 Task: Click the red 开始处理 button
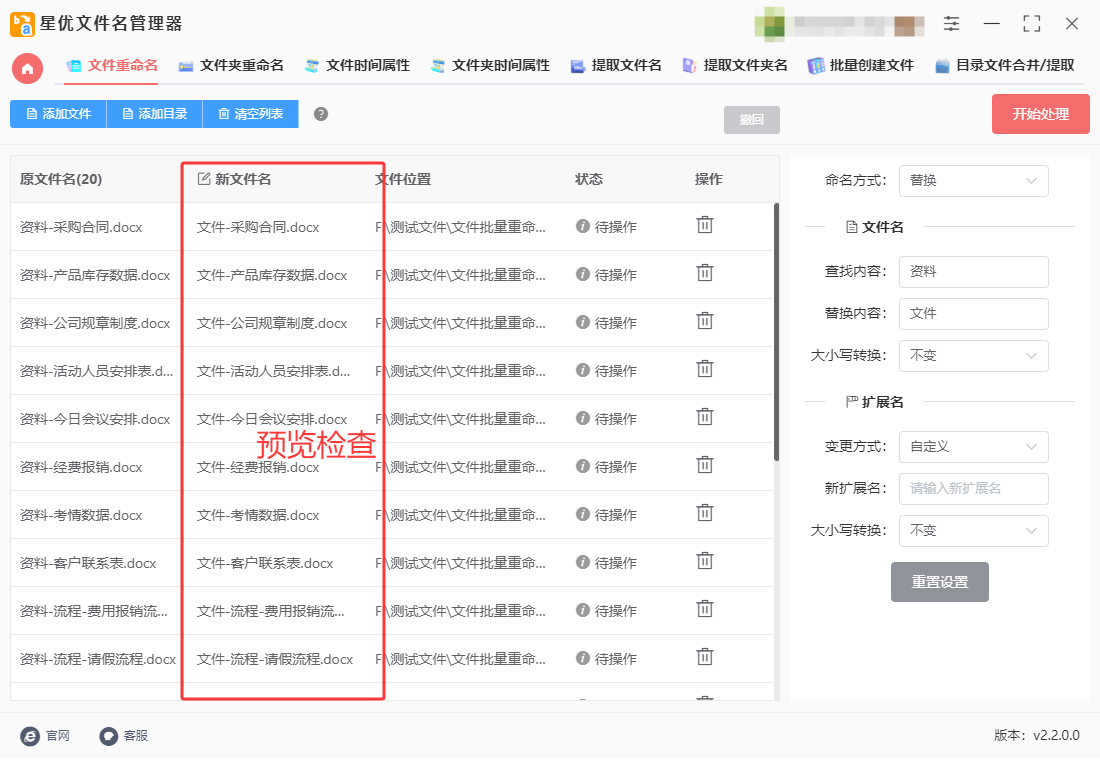(1040, 114)
